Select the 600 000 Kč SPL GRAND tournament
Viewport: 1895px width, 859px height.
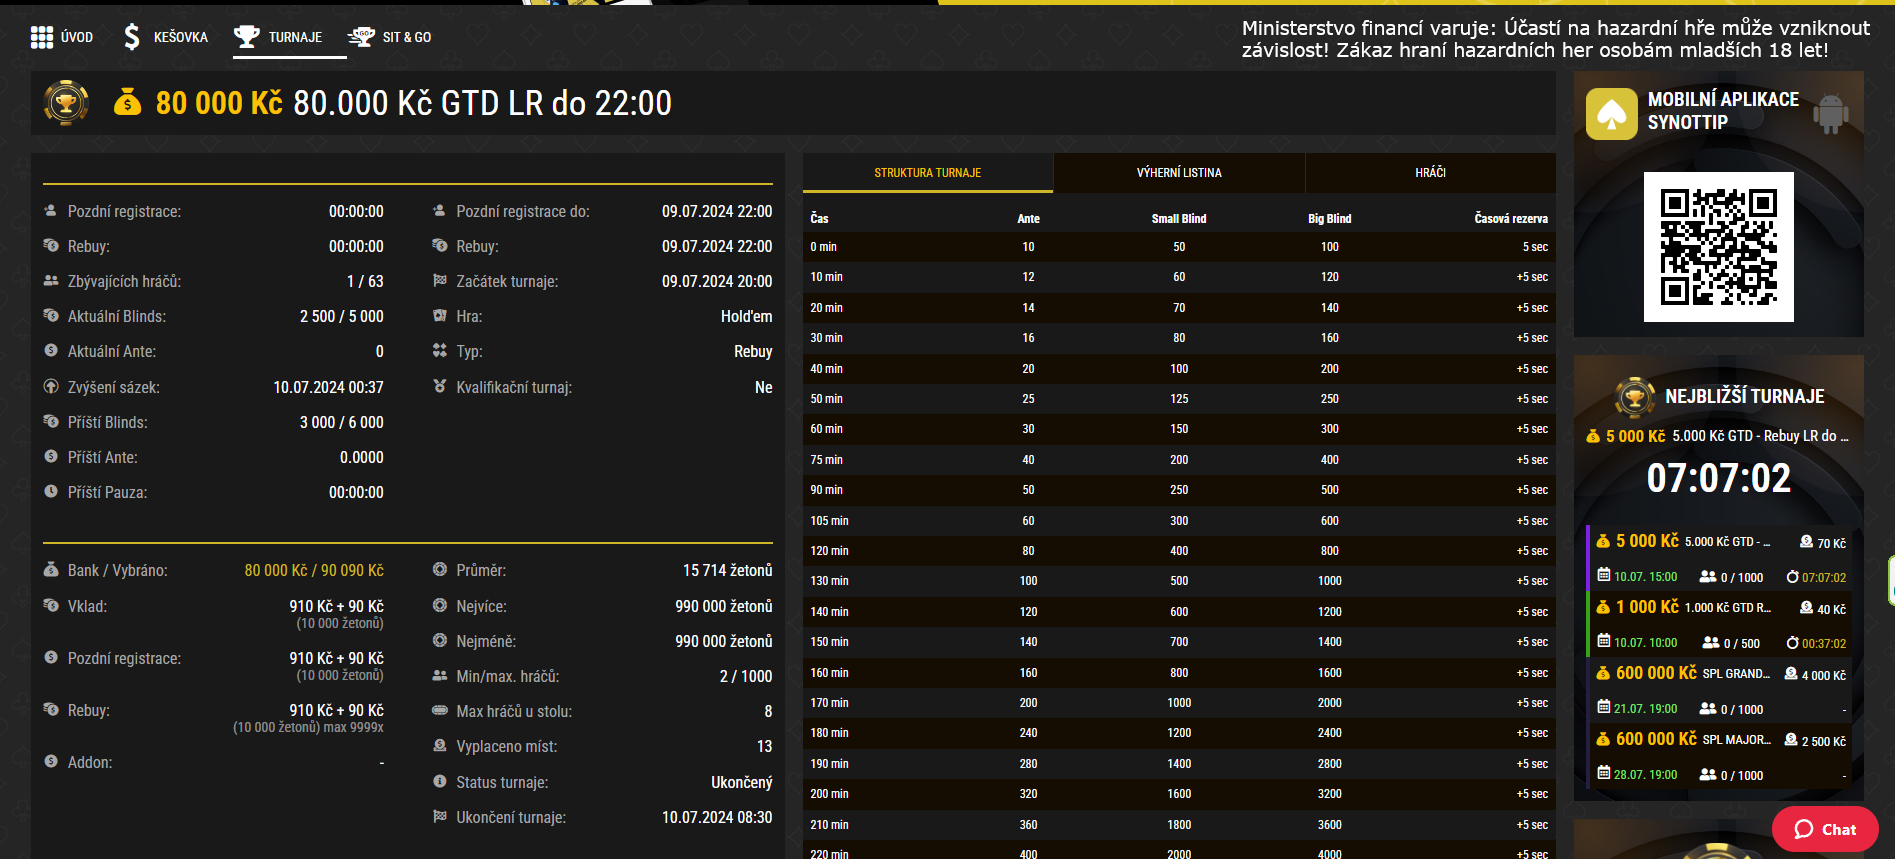click(x=1718, y=690)
